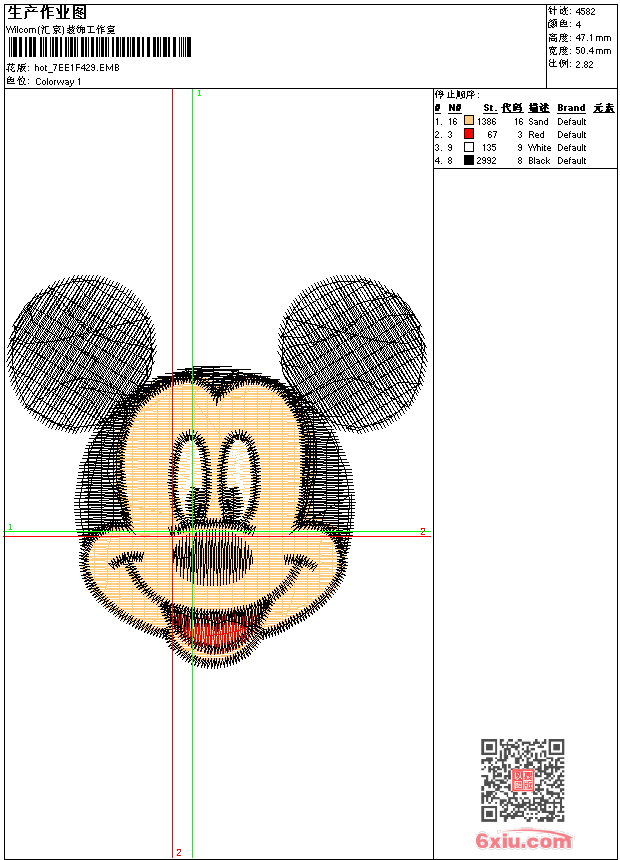Select the title '生产作业图'
Image resolution: width=620 pixels, height=860 pixels.
click(47, 12)
